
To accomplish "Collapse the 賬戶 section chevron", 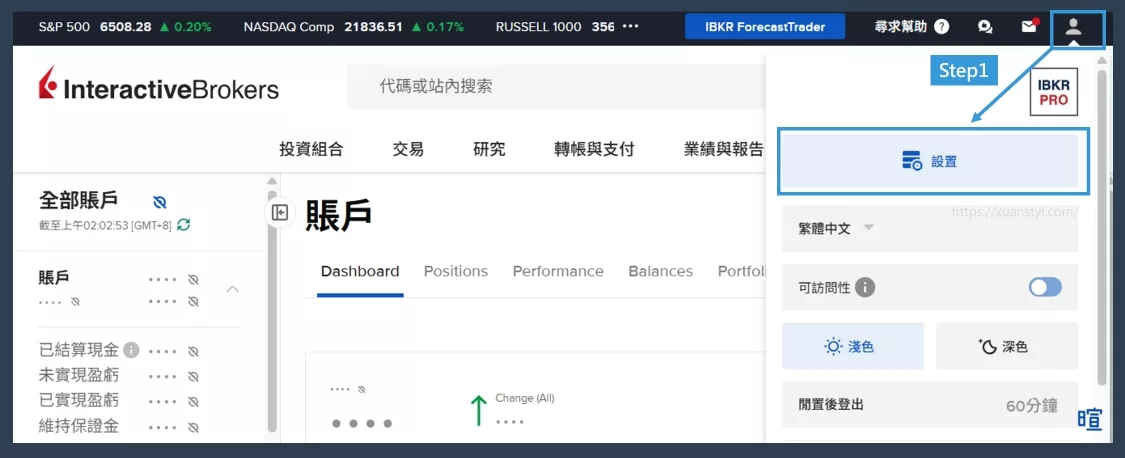I will 232,289.
